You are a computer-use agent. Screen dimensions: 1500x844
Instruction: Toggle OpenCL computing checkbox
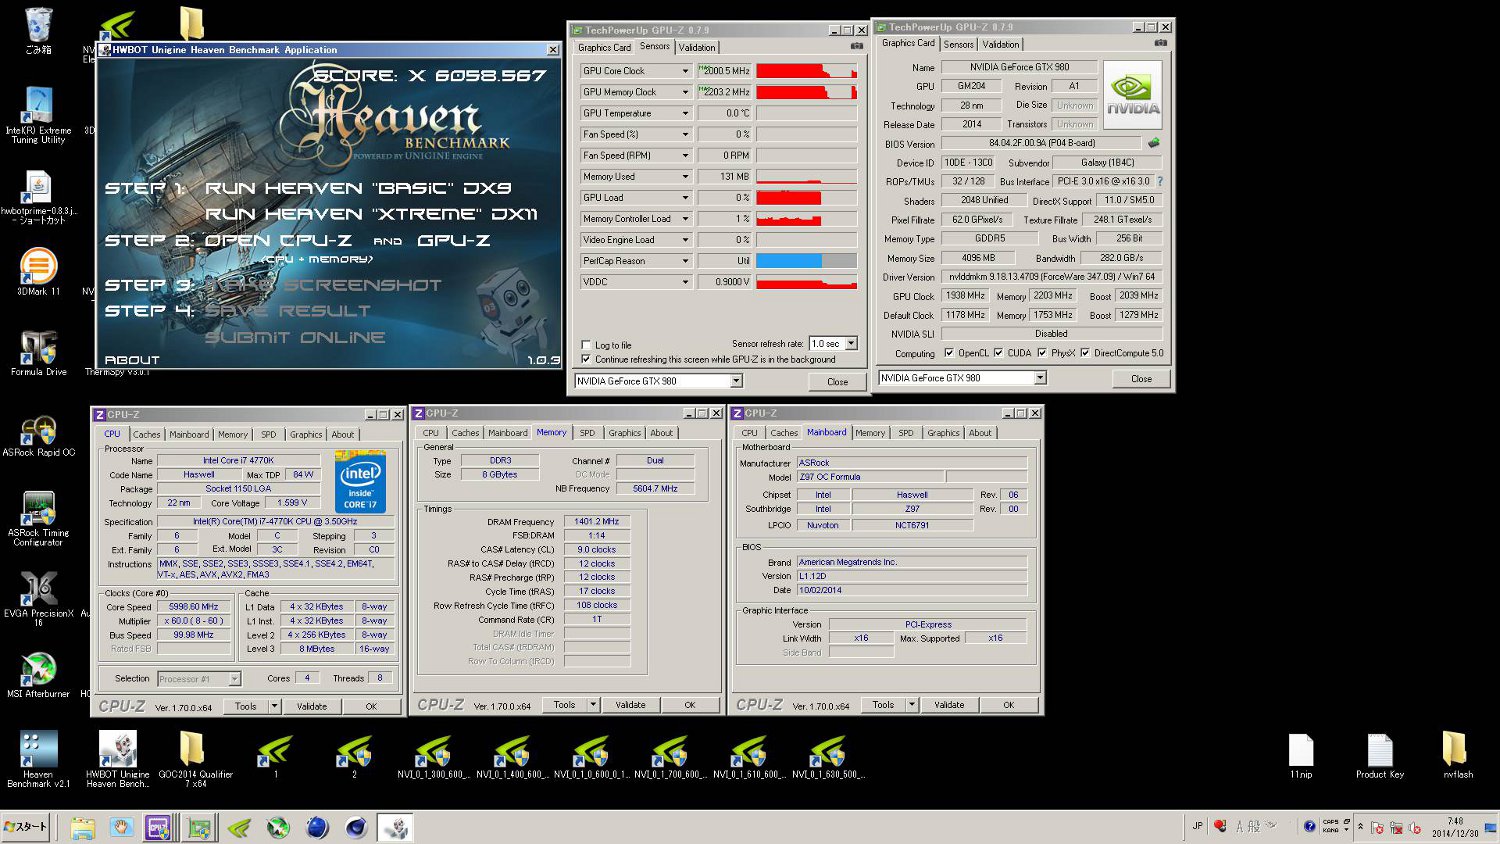click(x=949, y=353)
